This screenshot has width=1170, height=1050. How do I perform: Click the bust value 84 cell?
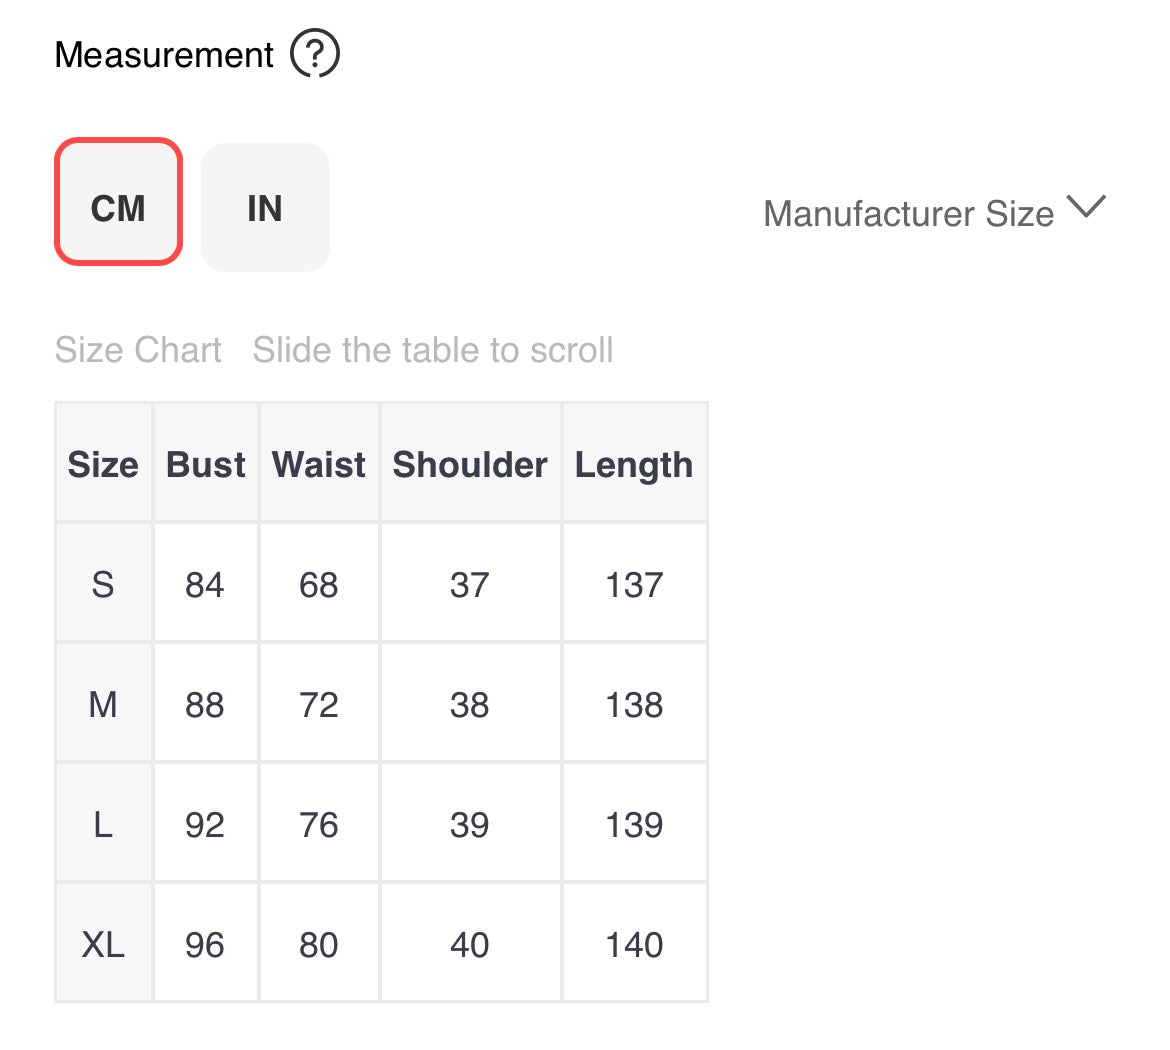[x=205, y=584]
